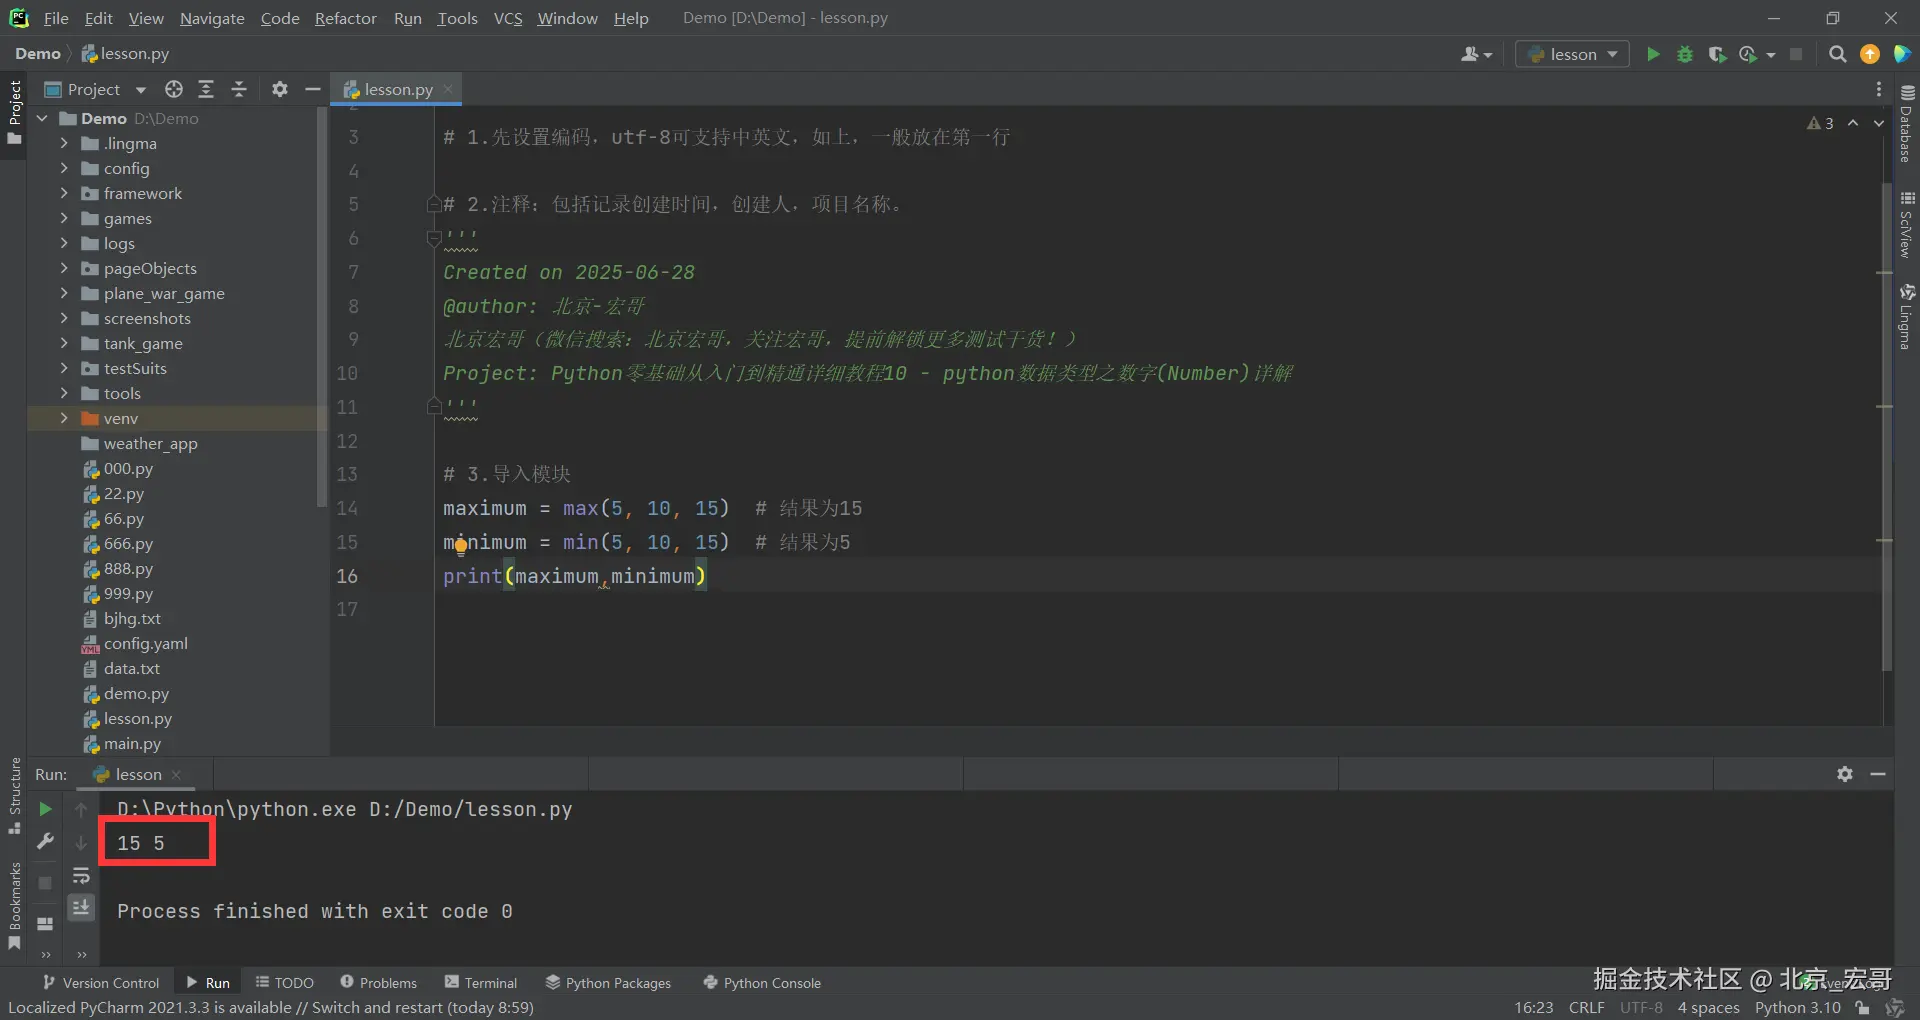The image size is (1920, 1020).
Task: Open the Structure tool window
Action: 14,796
